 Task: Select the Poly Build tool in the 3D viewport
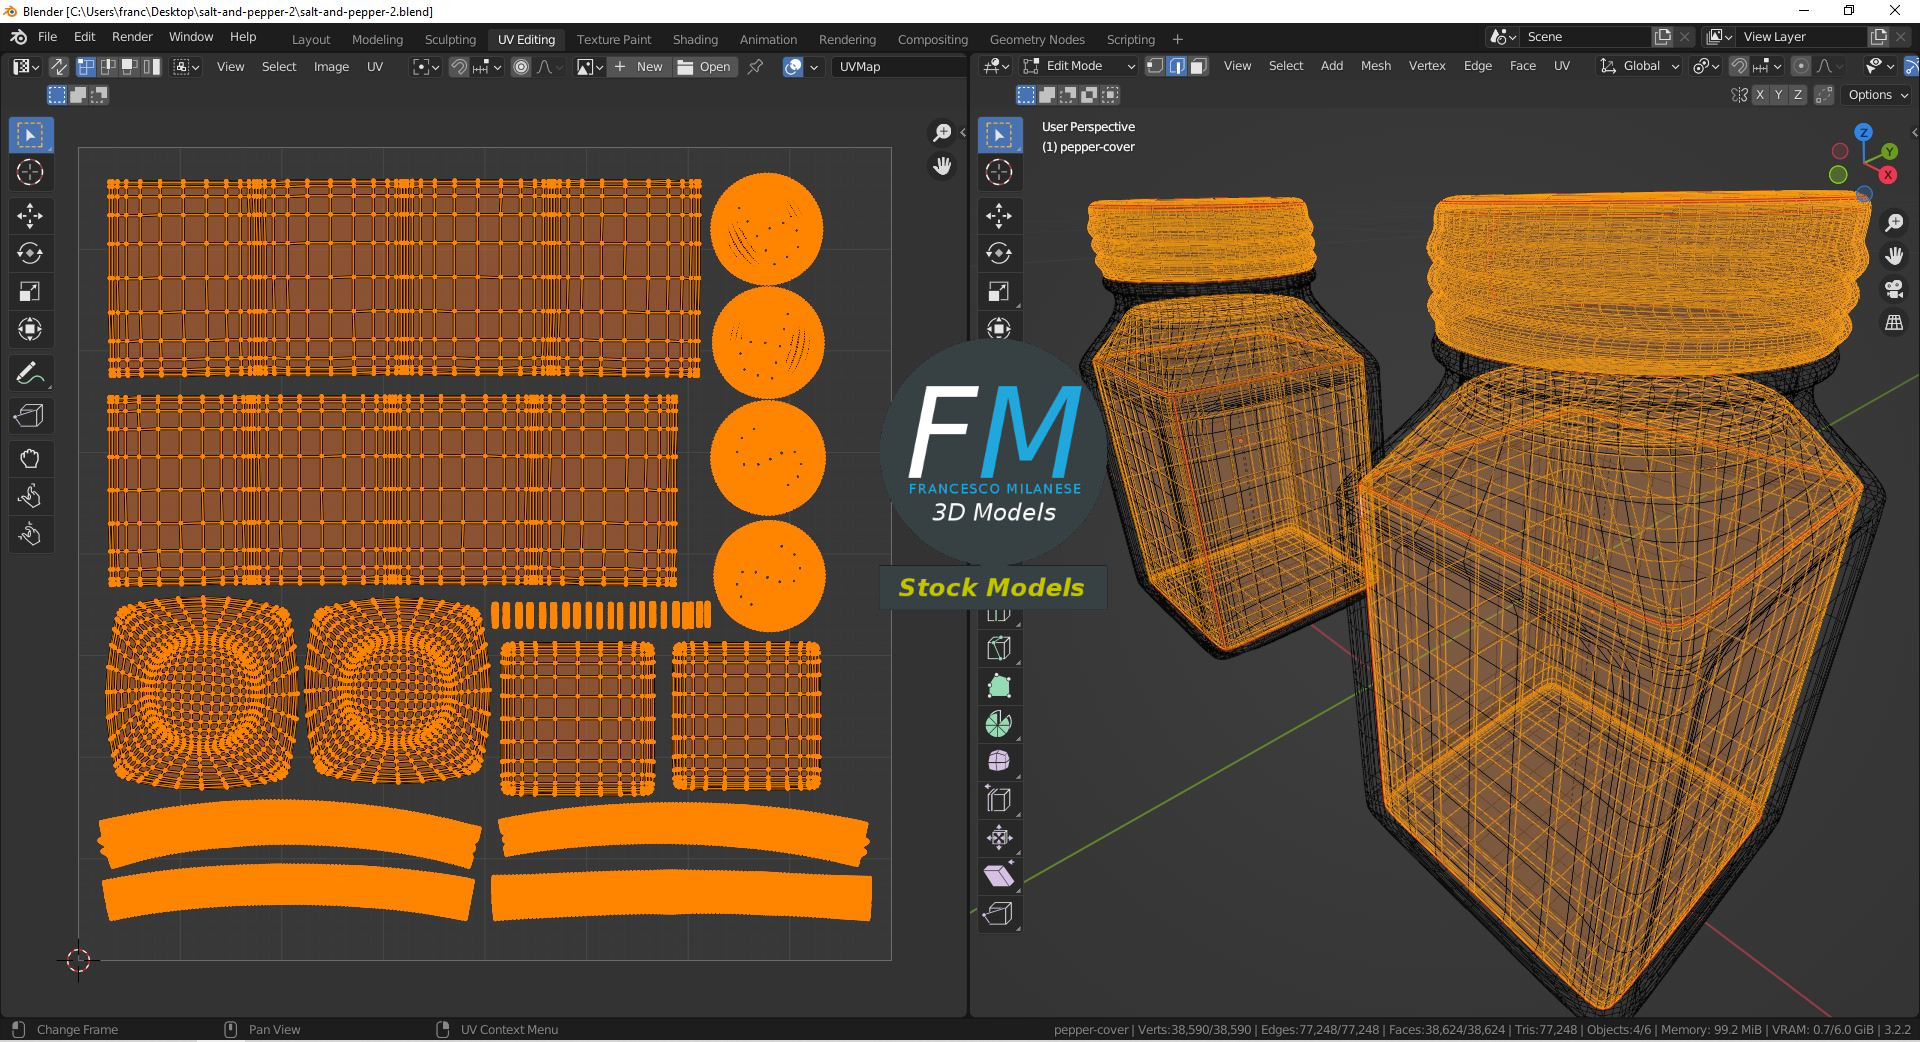[999, 686]
